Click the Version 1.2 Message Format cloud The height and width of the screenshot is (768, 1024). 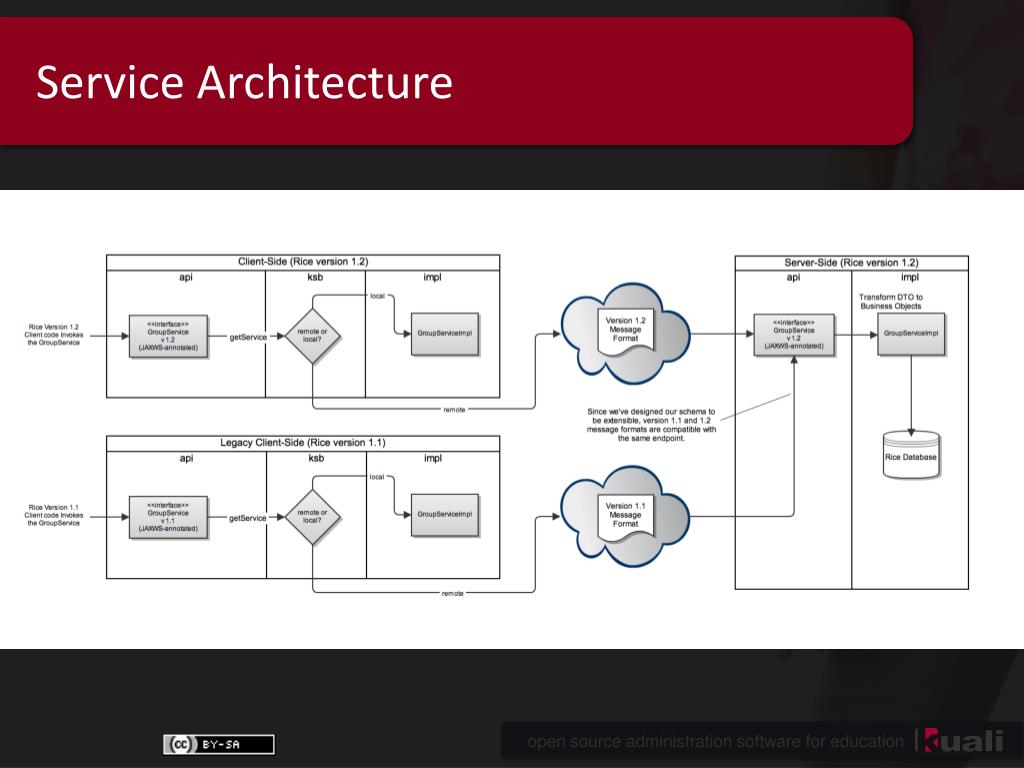(x=625, y=332)
